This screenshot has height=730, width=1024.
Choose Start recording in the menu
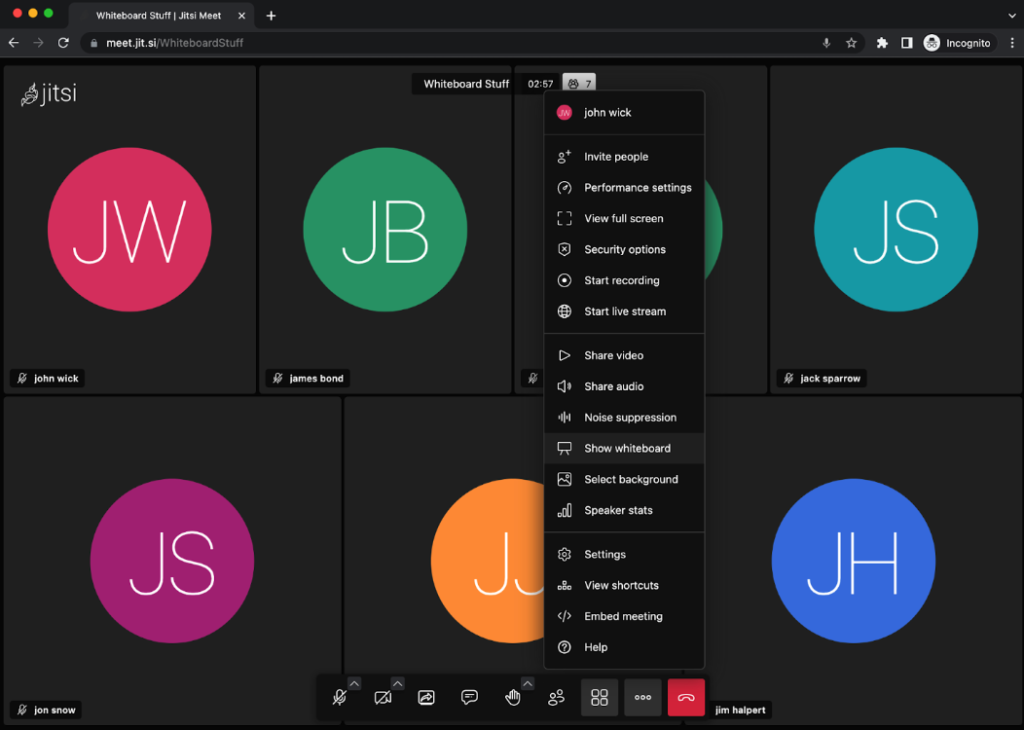pos(621,280)
